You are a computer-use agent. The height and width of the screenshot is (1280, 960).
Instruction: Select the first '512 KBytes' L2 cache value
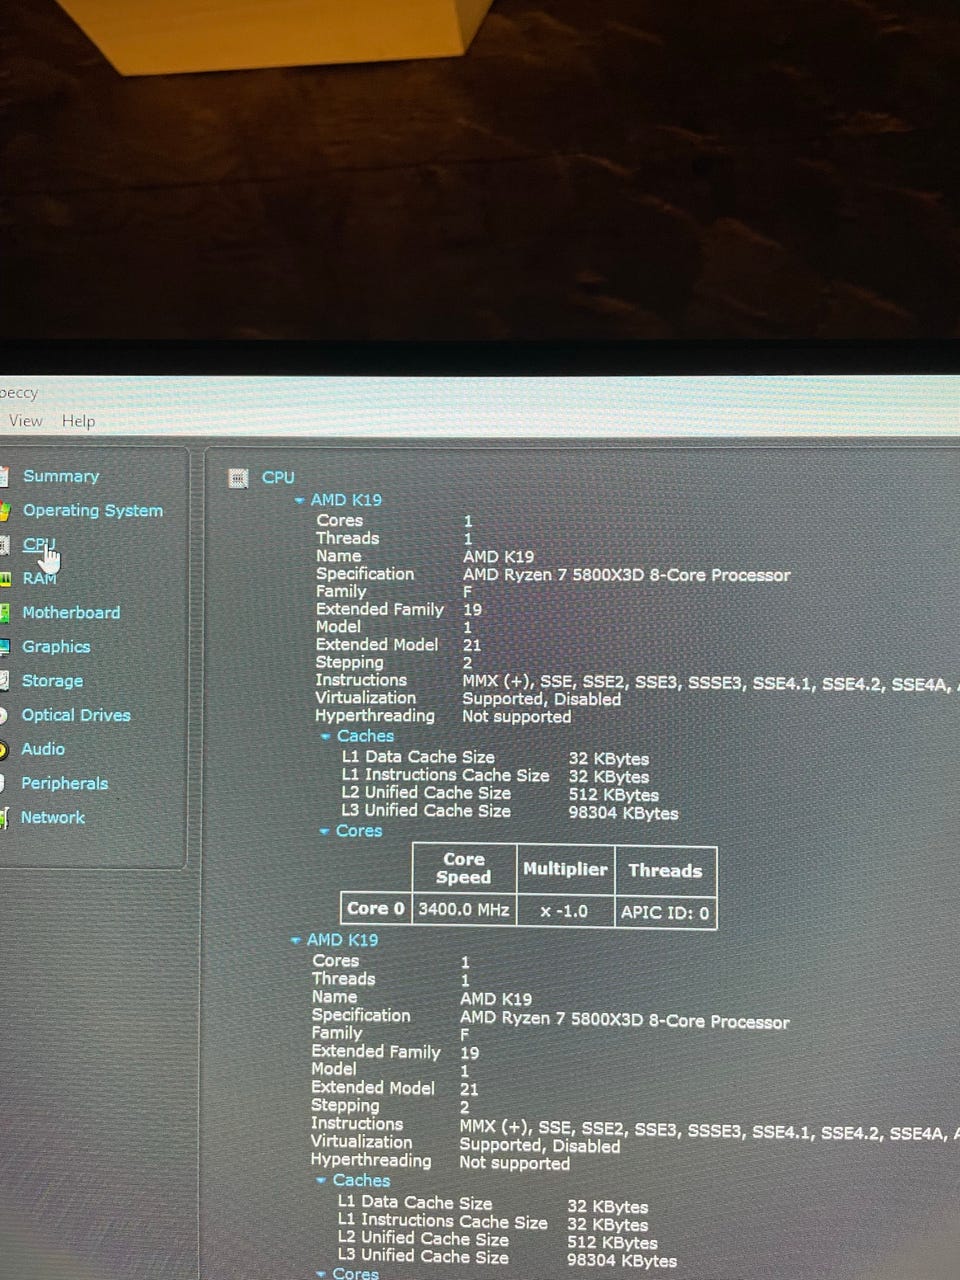[x=613, y=795]
